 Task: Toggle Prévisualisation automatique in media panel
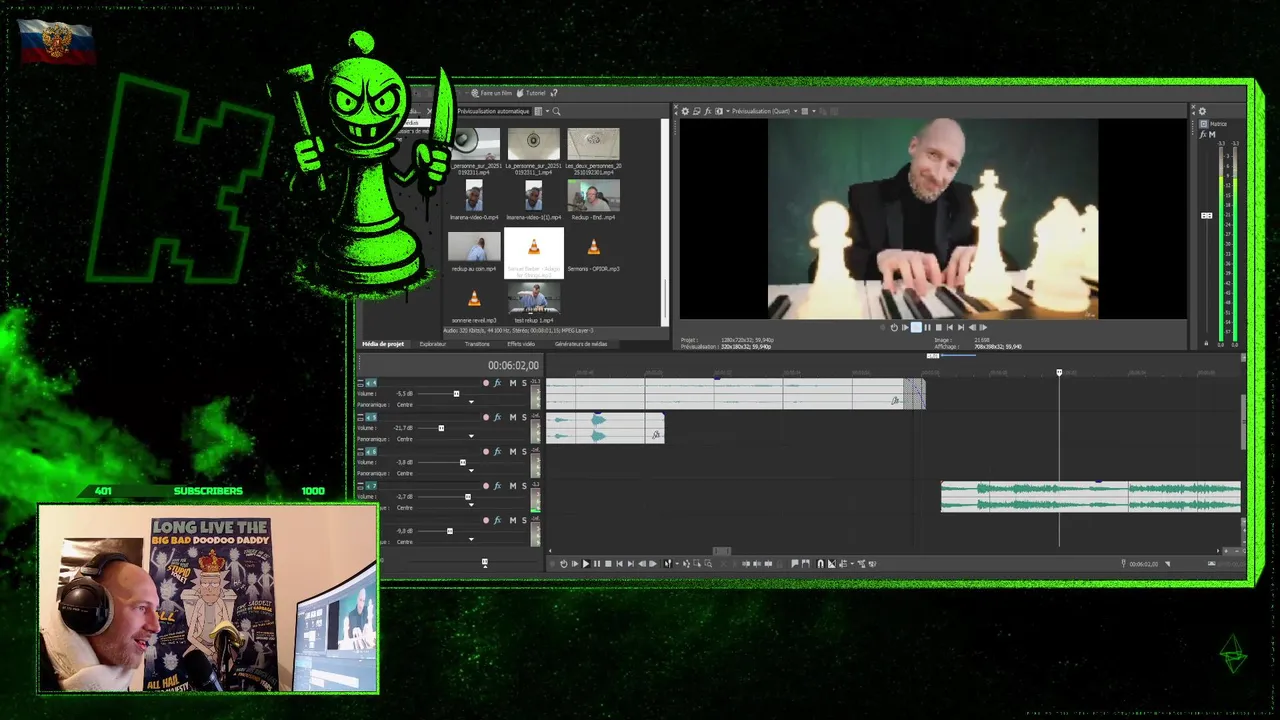point(493,111)
